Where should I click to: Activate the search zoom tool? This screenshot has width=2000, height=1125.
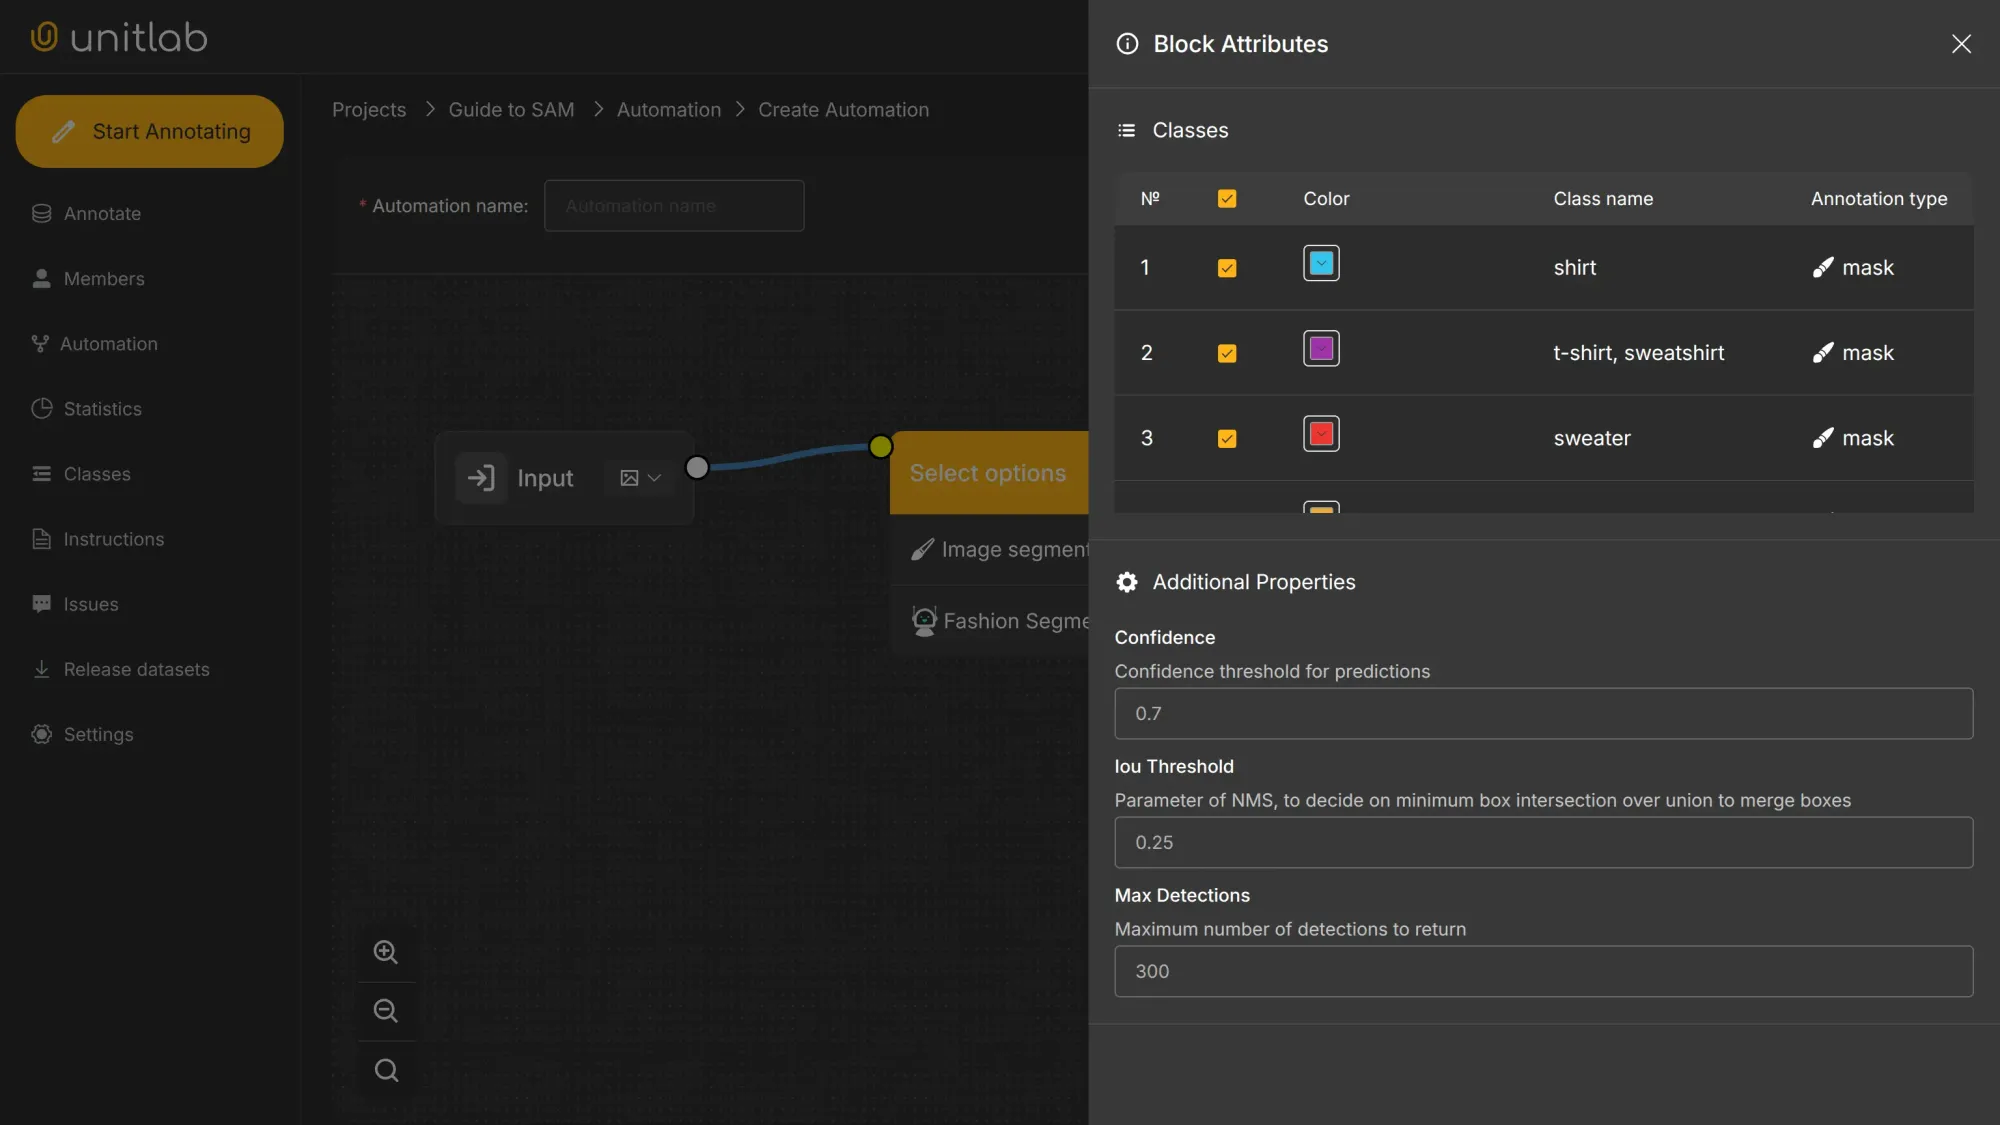(386, 1069)
